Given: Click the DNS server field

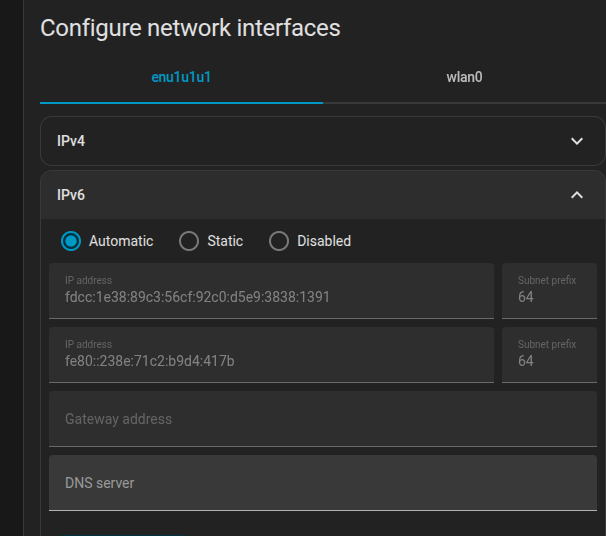Looking at the screenshot, I should point(323,483).
